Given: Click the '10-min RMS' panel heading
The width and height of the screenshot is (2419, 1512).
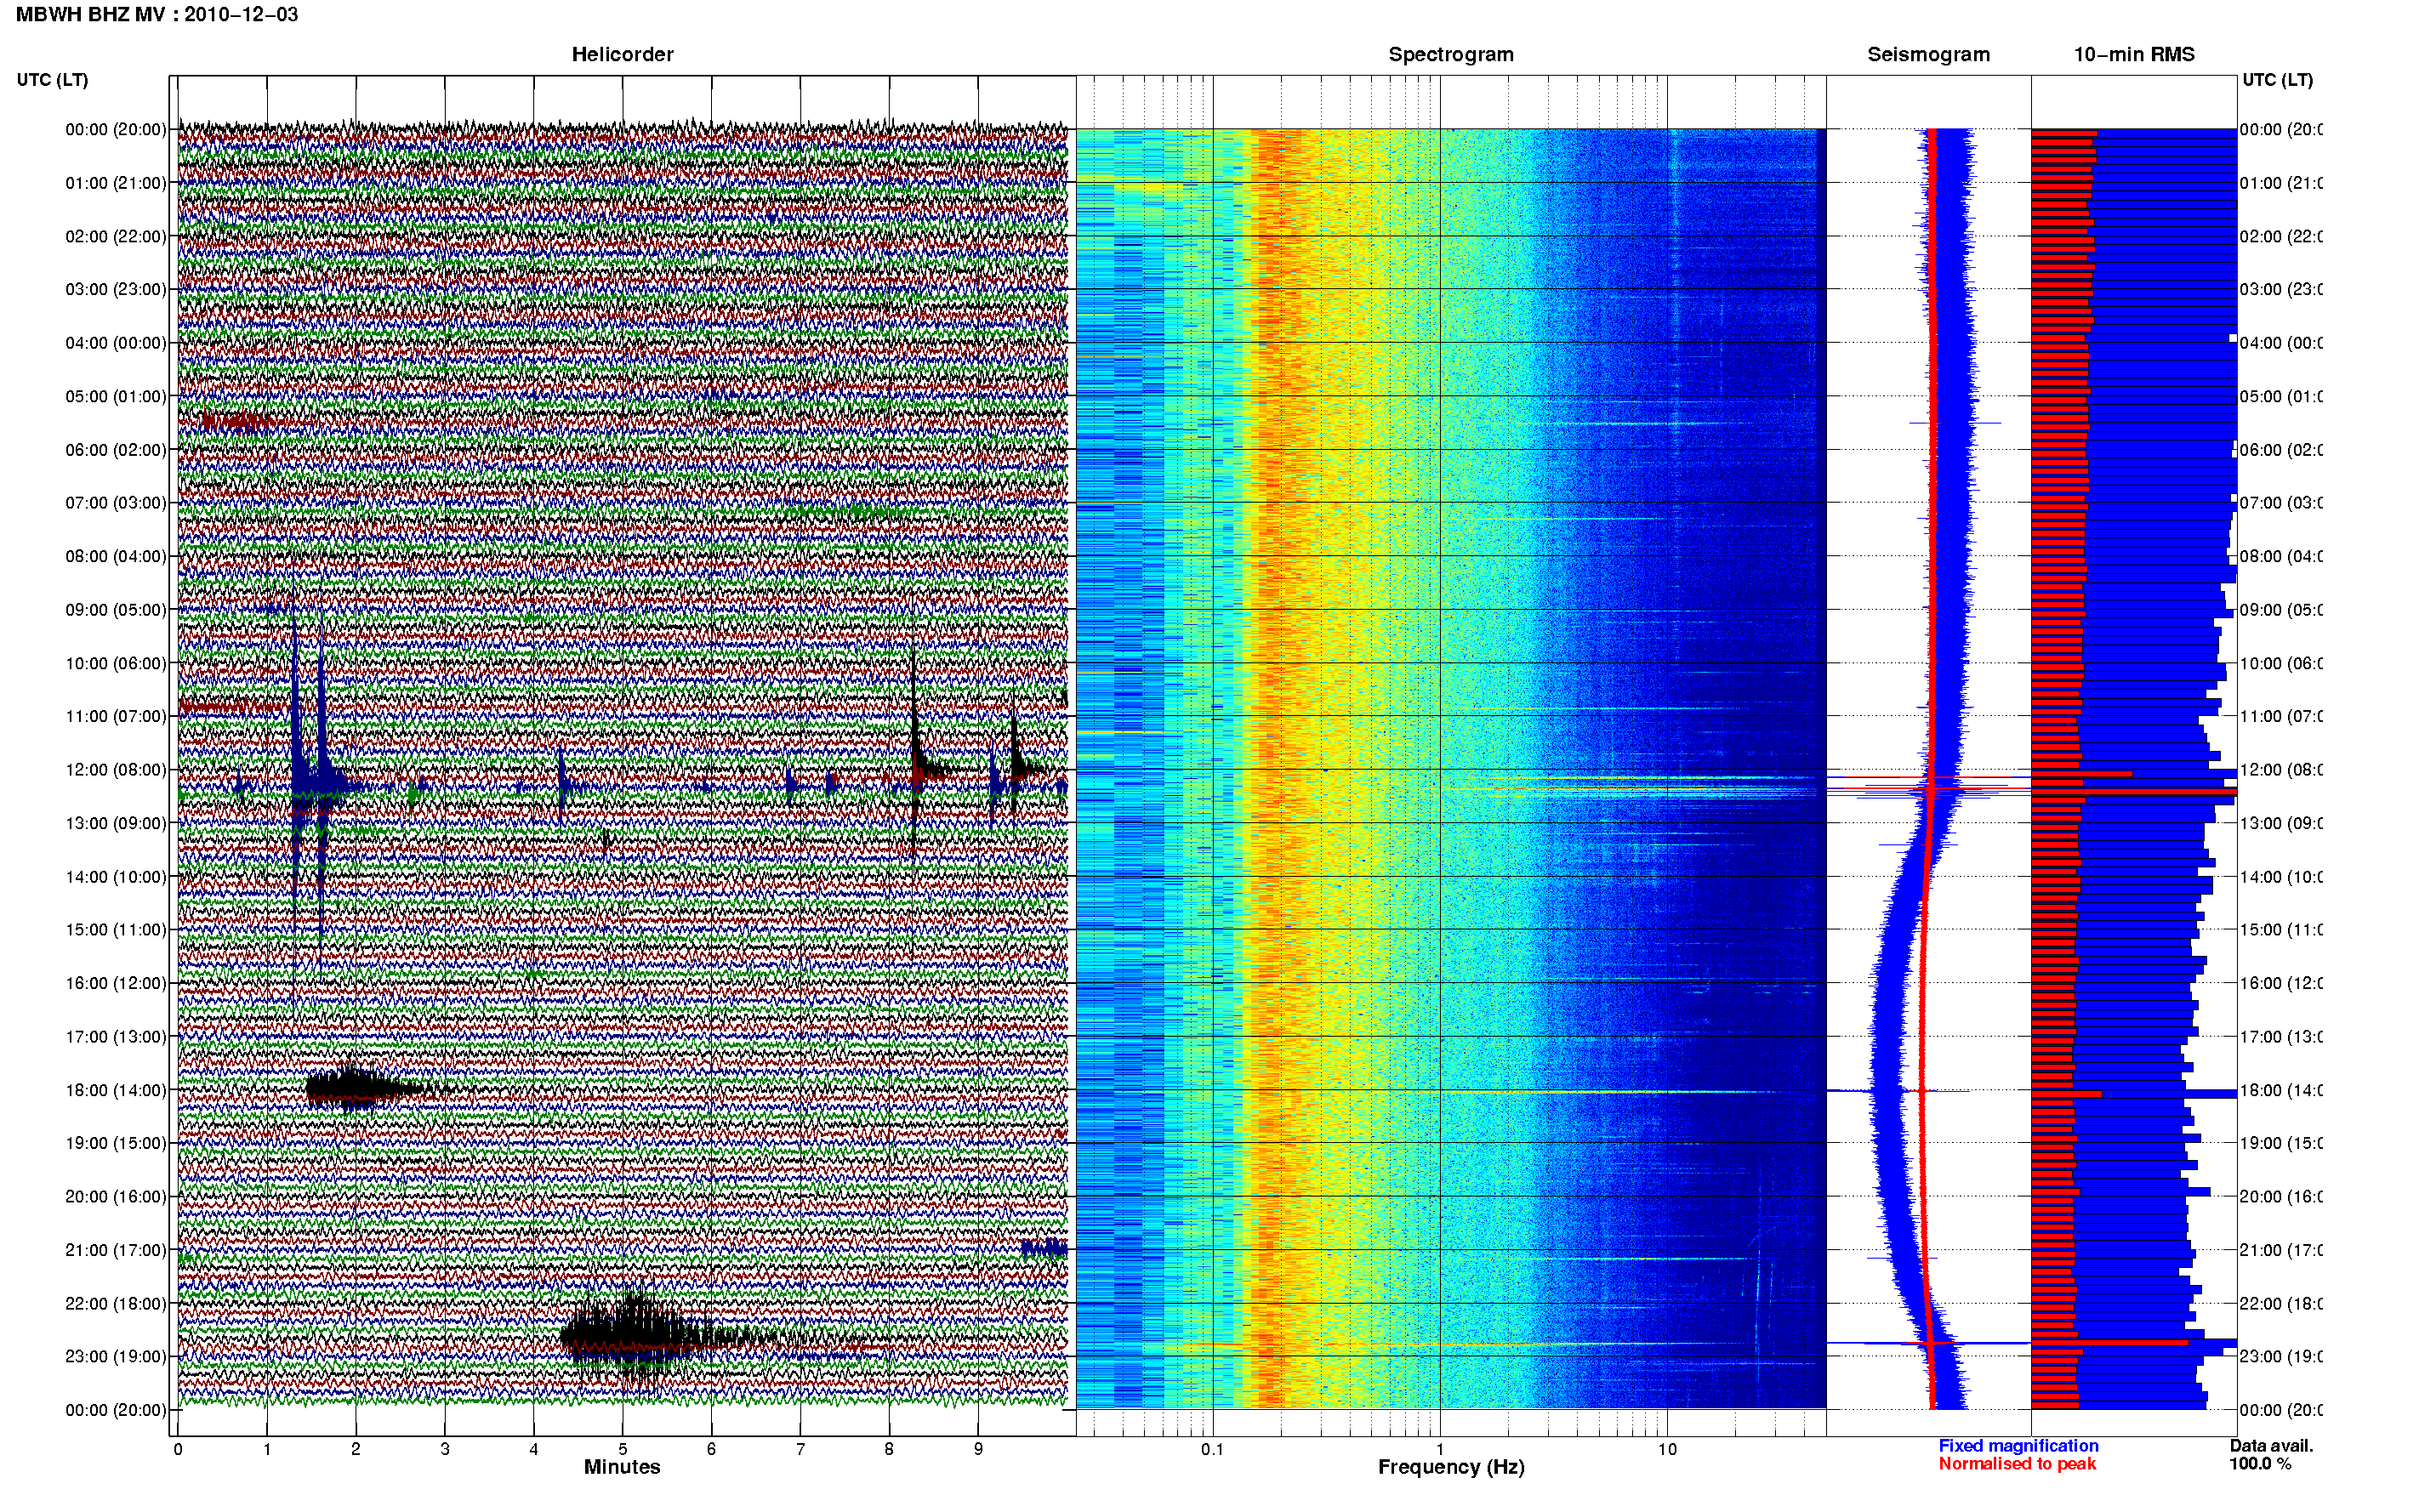Looking at the screenshot, I should pyautogui.click(x=2134, y=55).
